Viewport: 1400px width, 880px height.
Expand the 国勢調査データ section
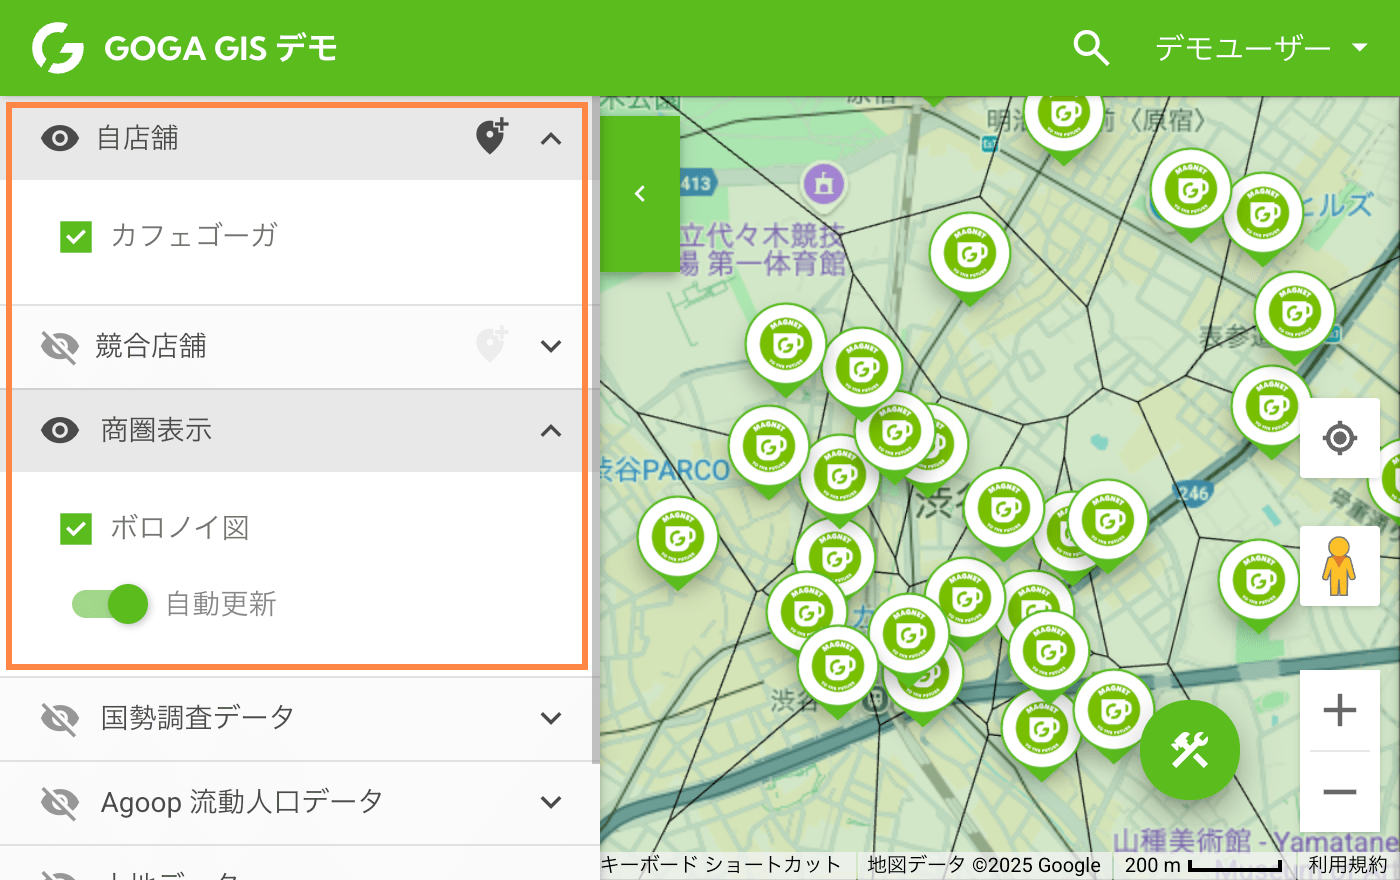pos(550,717)
